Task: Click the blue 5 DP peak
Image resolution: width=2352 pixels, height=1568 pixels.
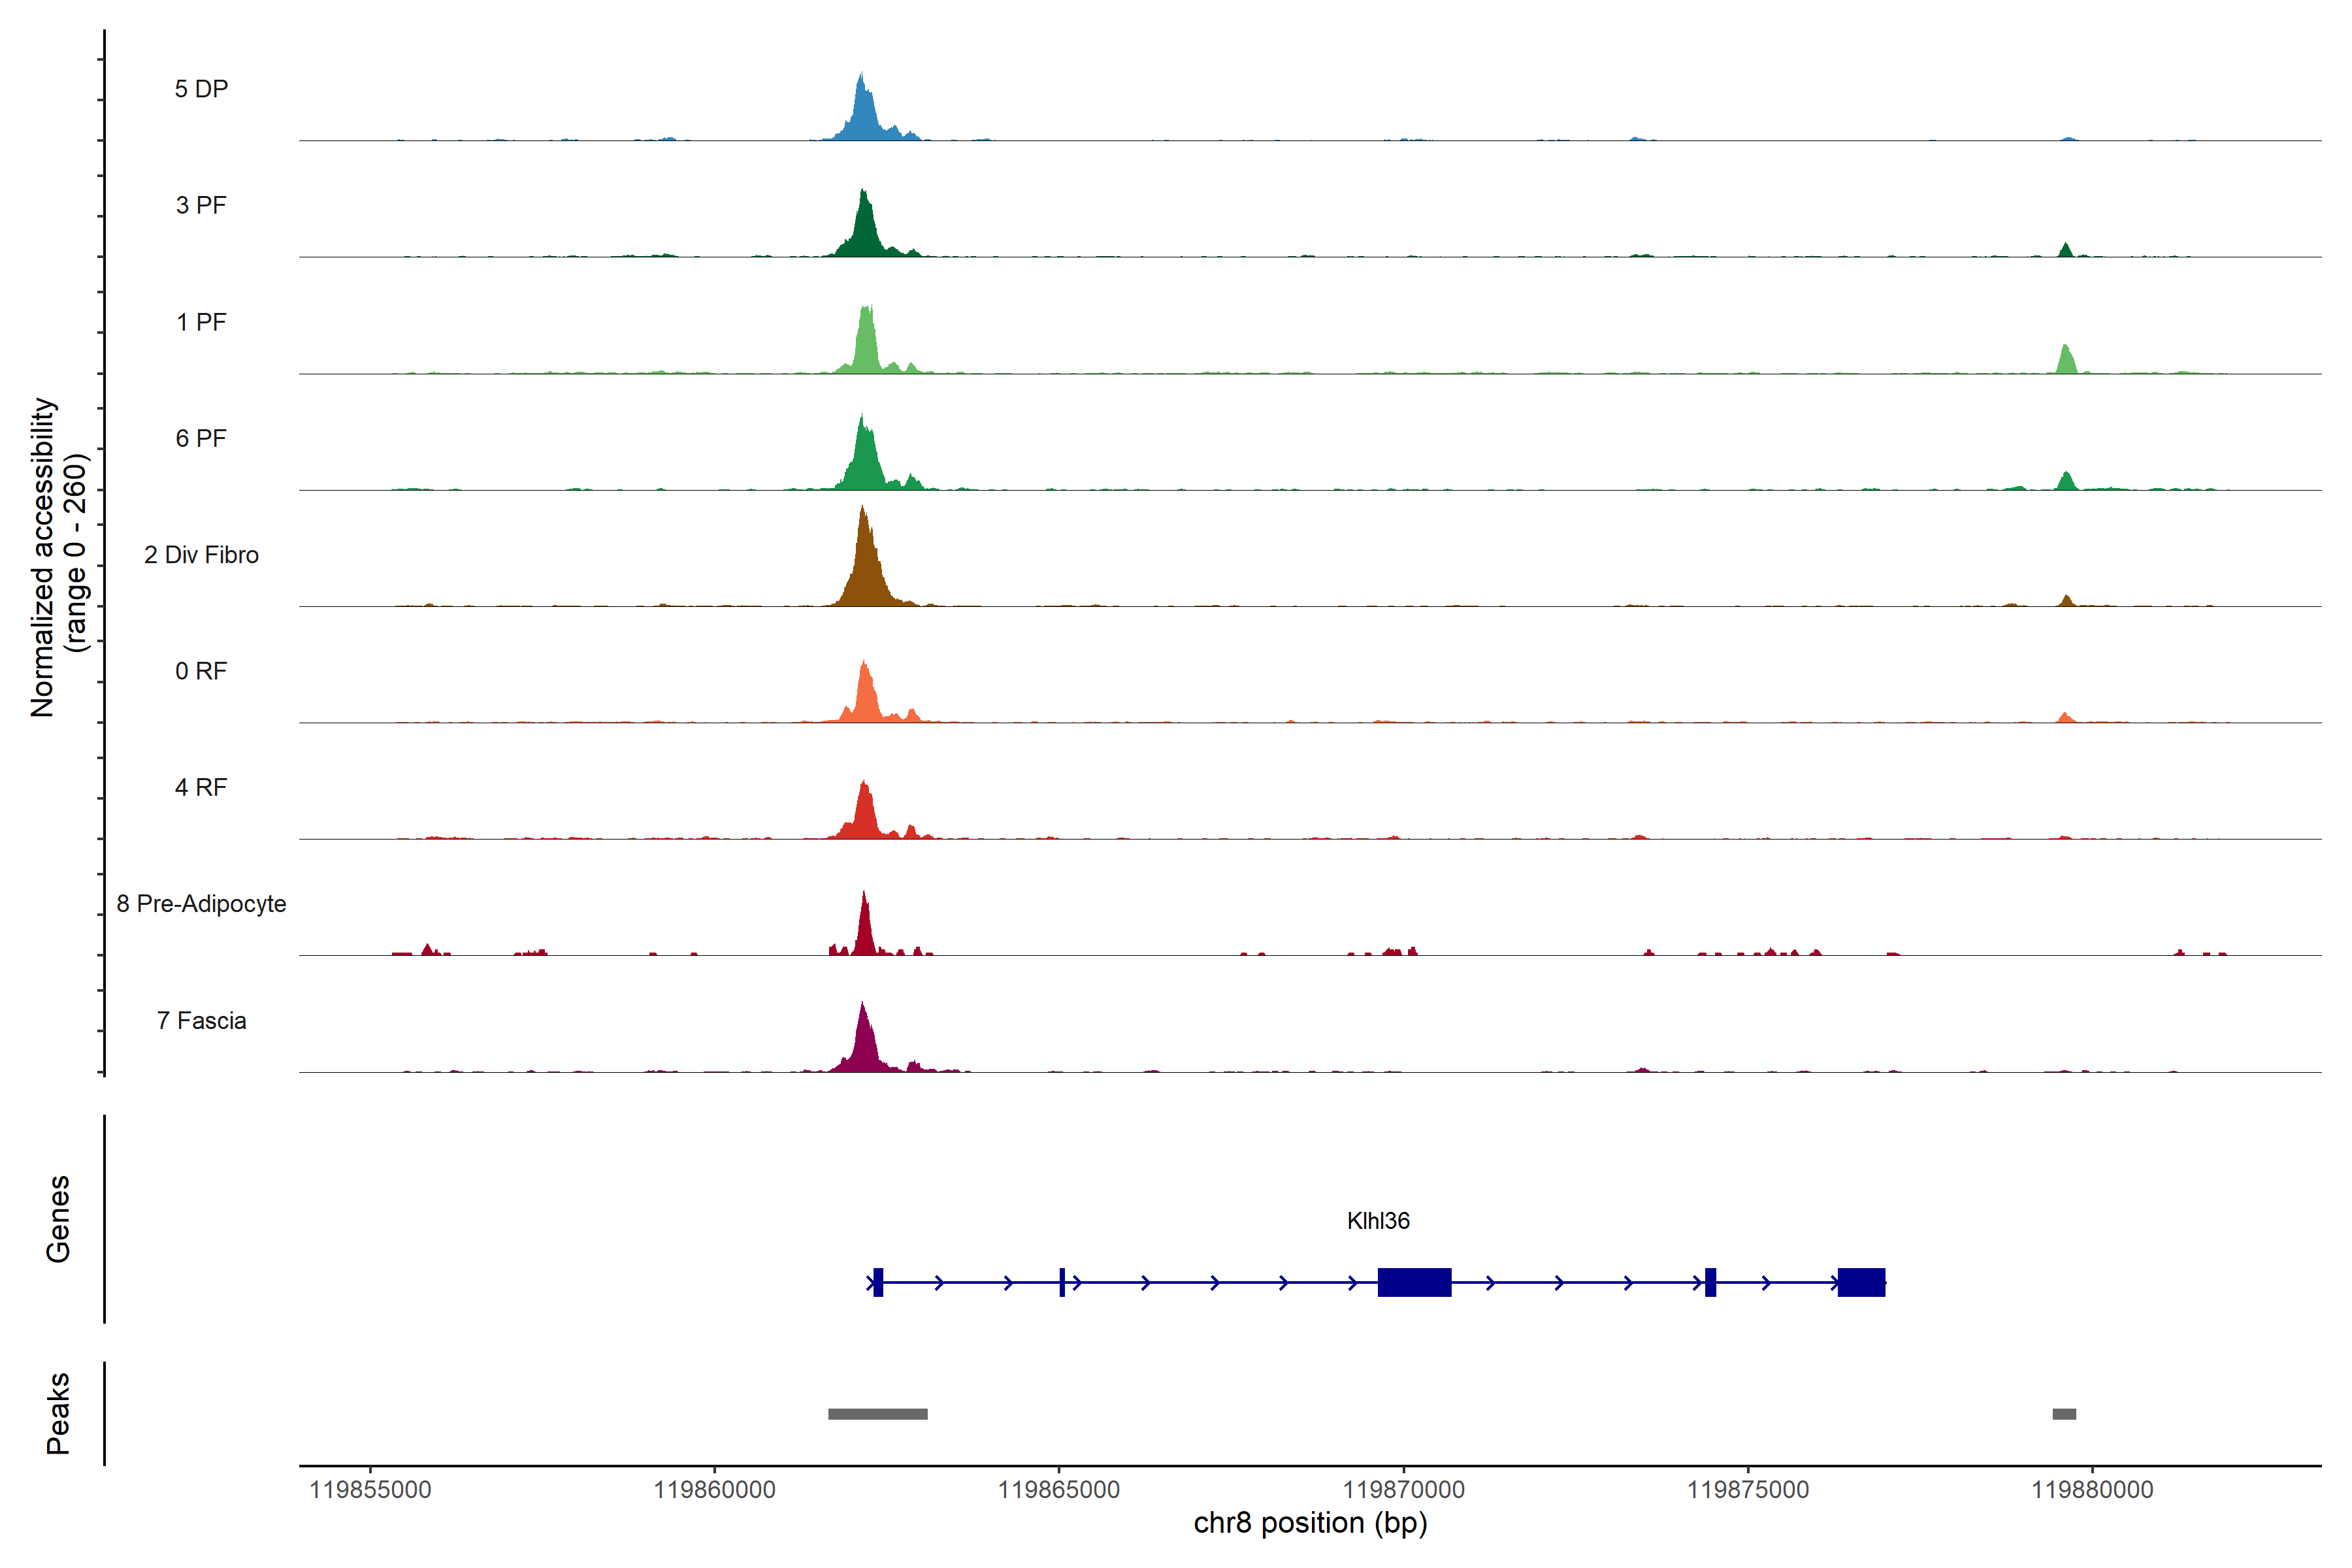Action: [864, 115]
